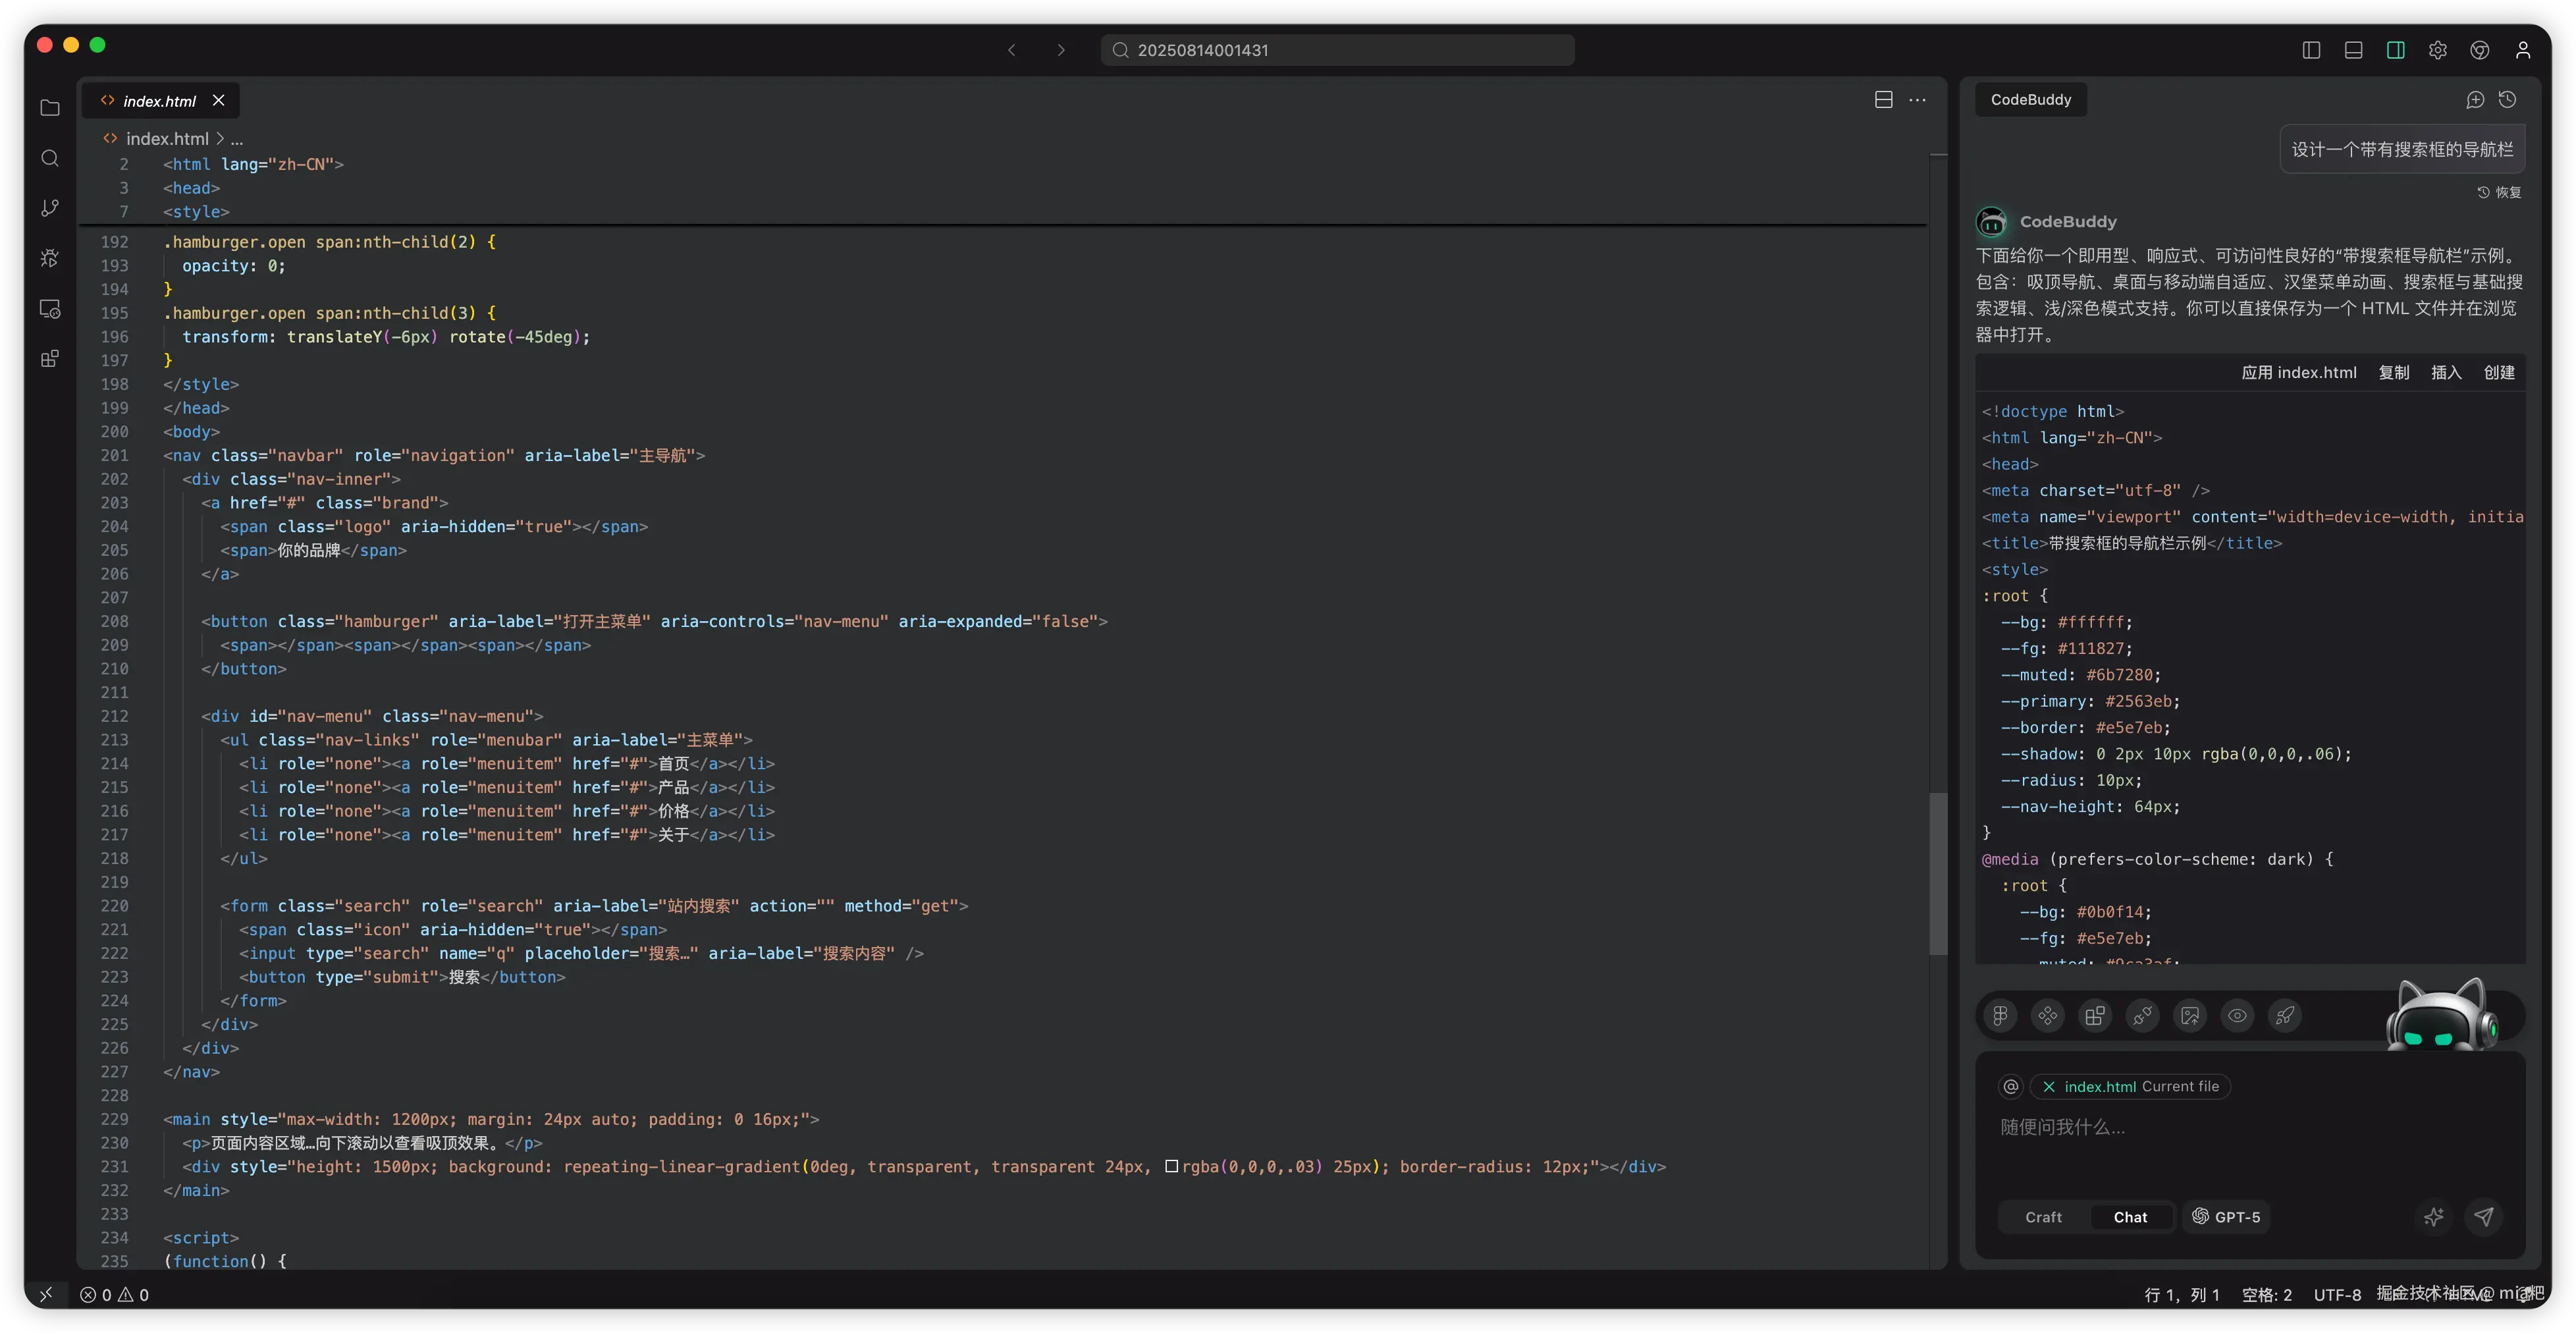The image size is (2576, 1333).
Task: Toggle the bottom panel layout icon
Action: tap(2353, 50)
